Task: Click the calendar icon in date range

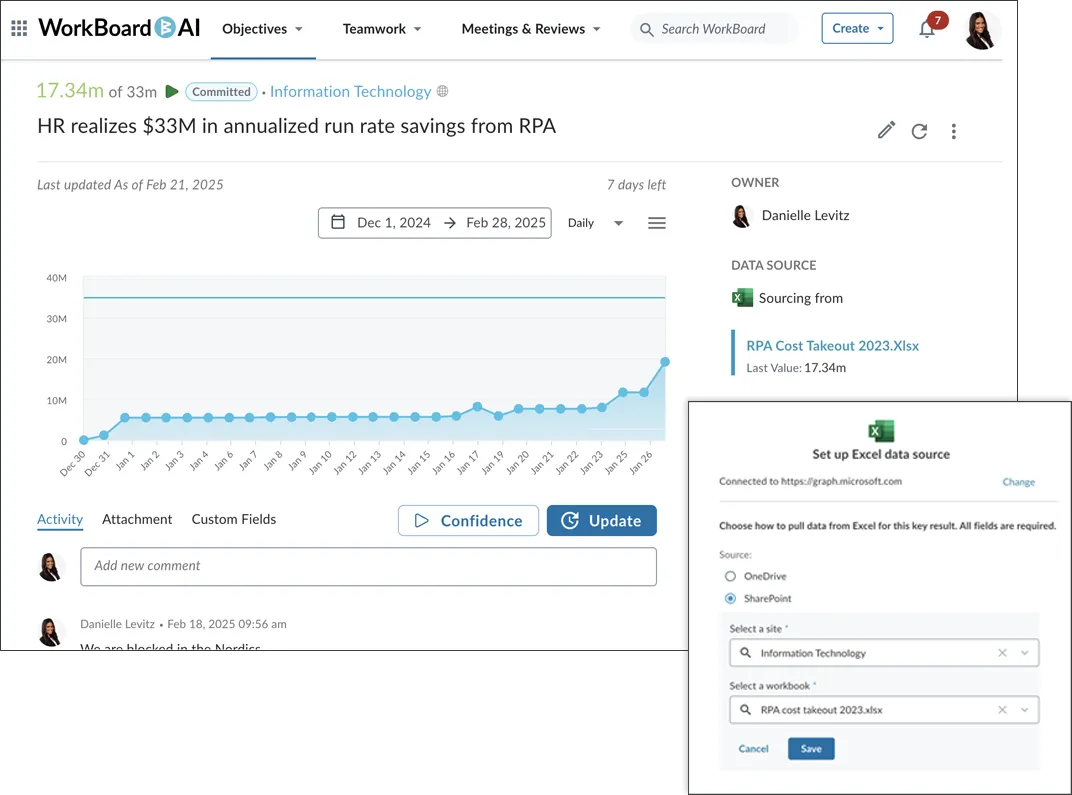Action: [x=338, y=223]
